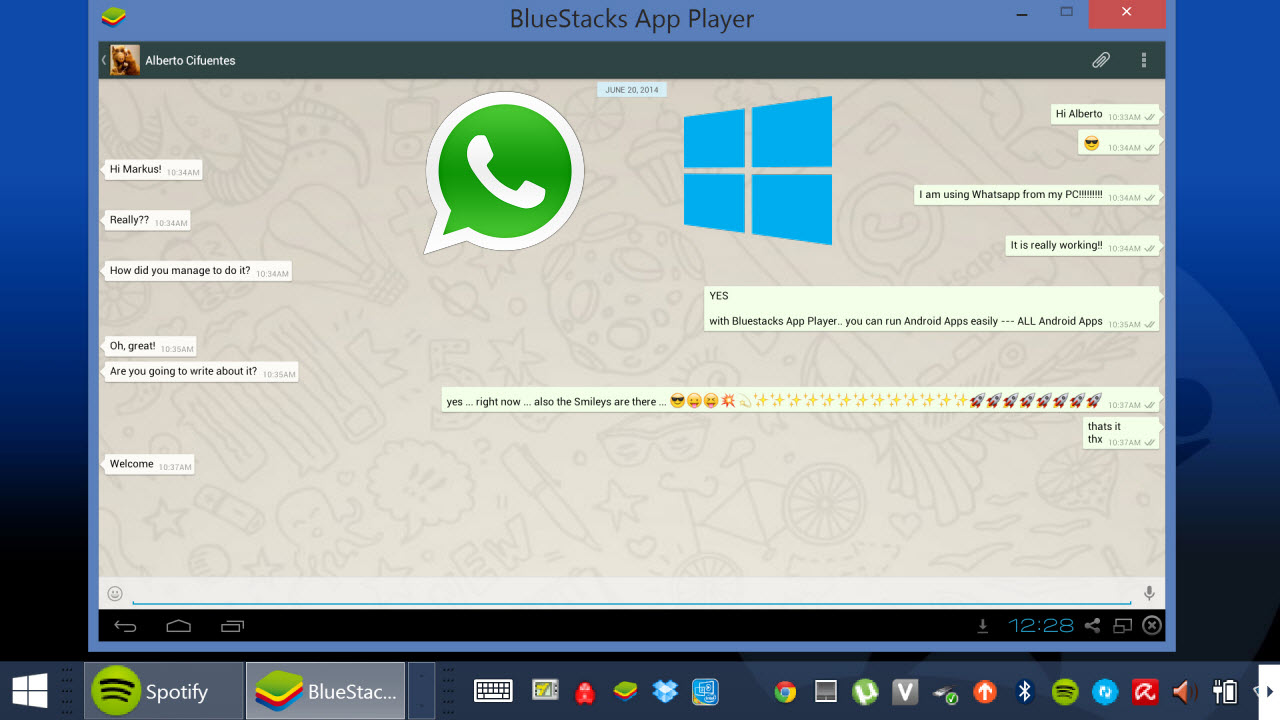Screen dimensions: 1280x720
Task: Expand the taskbar overflow arrow
Action: tap(1270, 691)
